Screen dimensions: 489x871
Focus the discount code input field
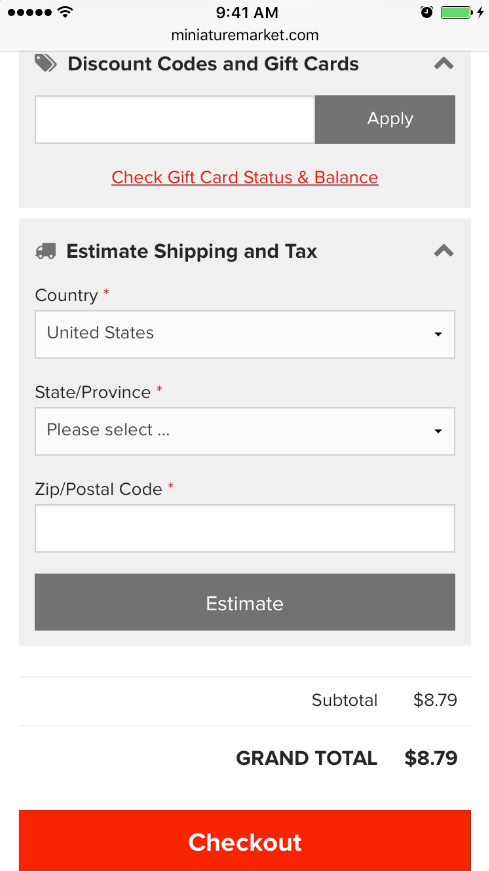[x=175, y=119]
